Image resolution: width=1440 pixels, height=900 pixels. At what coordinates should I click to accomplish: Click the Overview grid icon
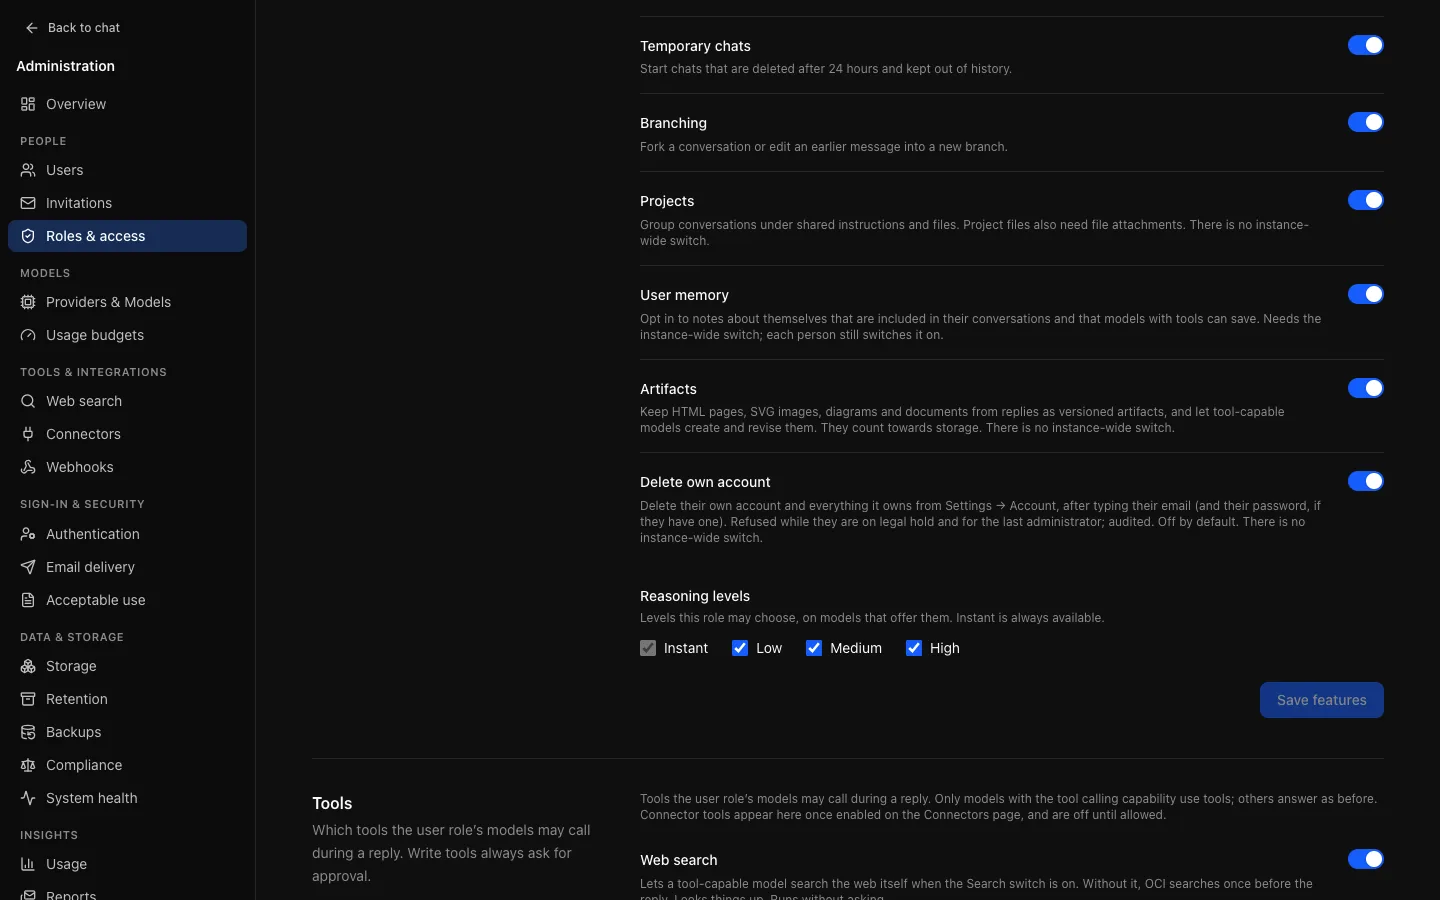pos(28,104)
